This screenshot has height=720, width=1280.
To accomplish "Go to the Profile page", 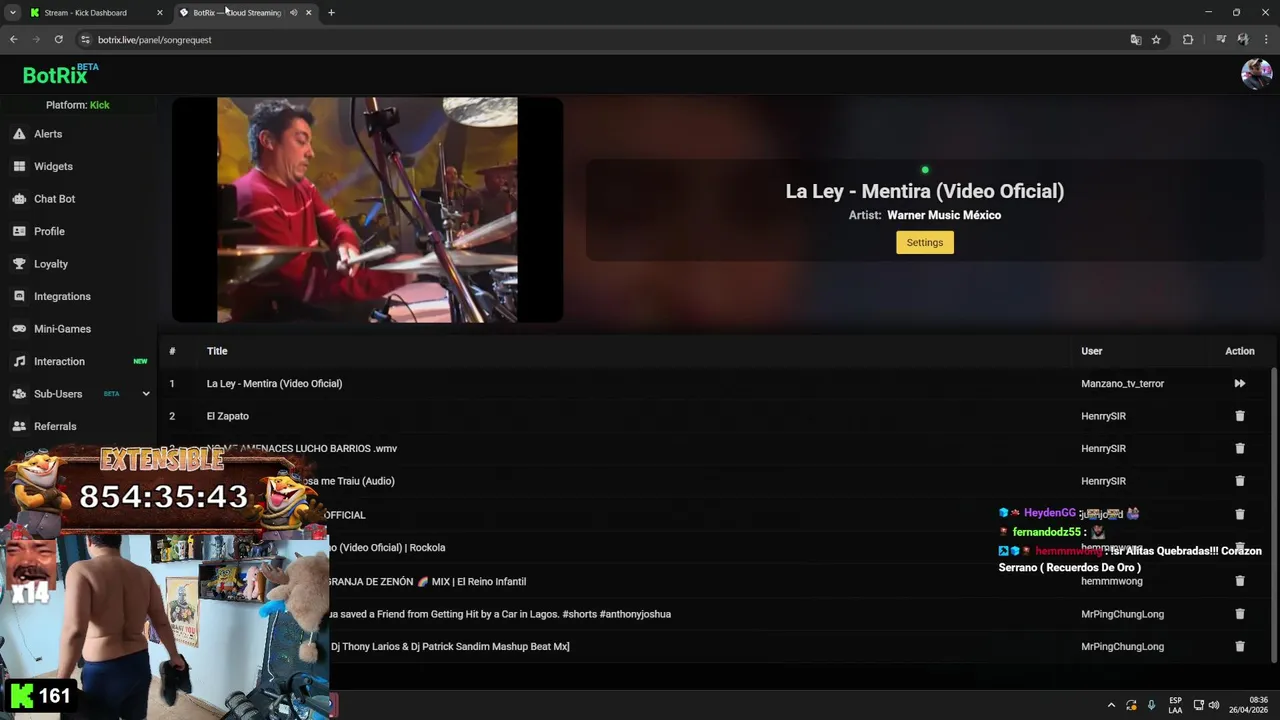I will 49,232.
